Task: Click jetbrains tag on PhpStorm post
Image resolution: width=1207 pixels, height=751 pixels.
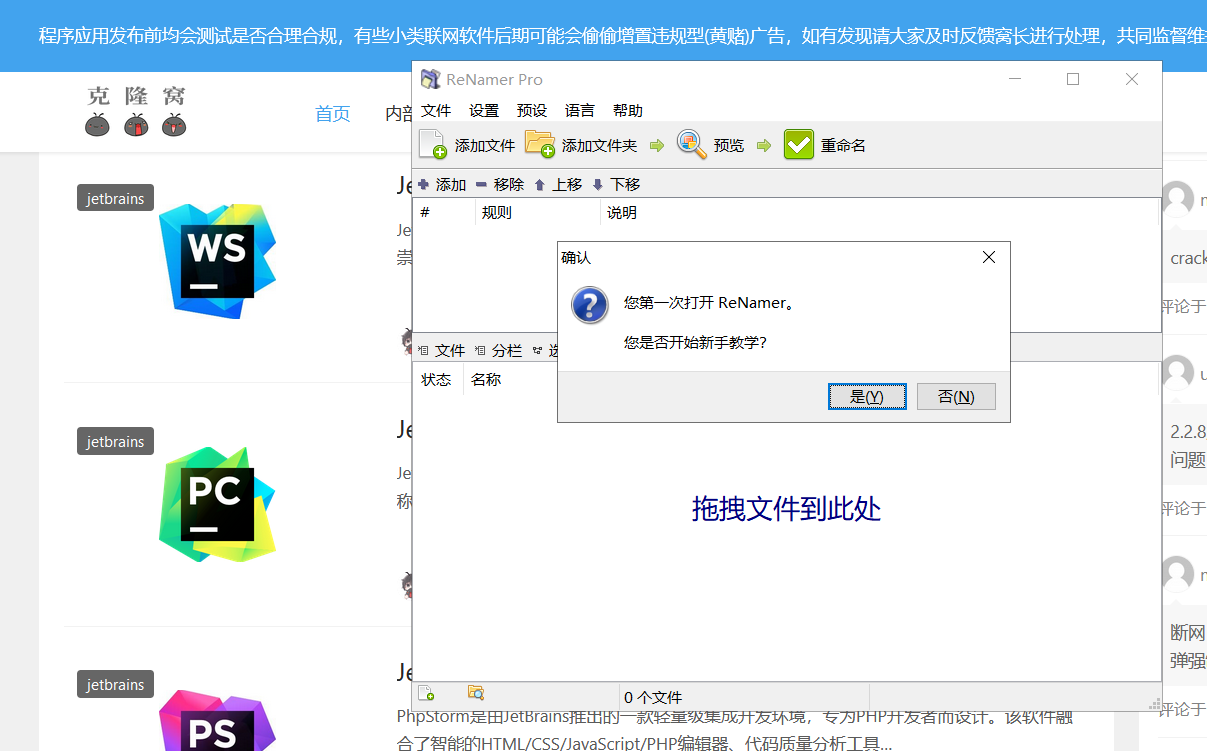Action: tap(115, 684)
